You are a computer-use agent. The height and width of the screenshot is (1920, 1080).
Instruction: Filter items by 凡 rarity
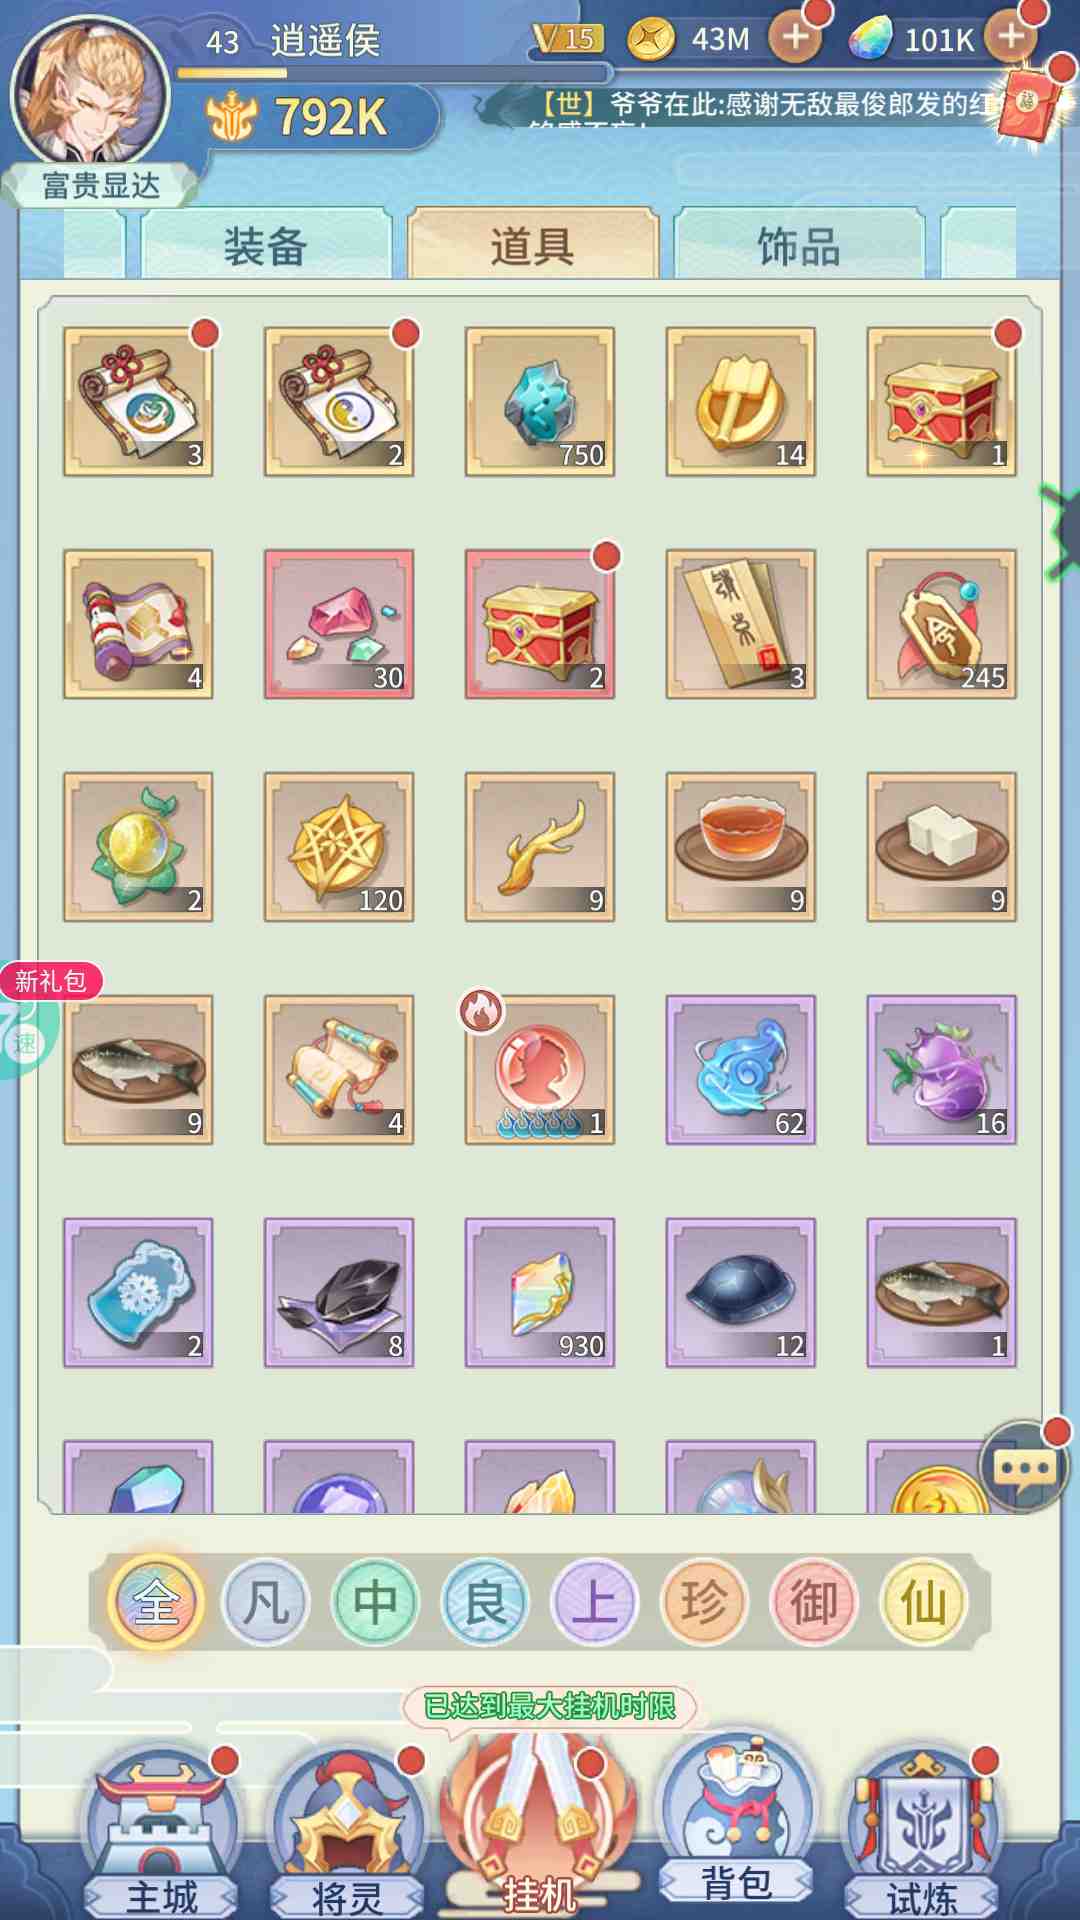coord(266,1603)
